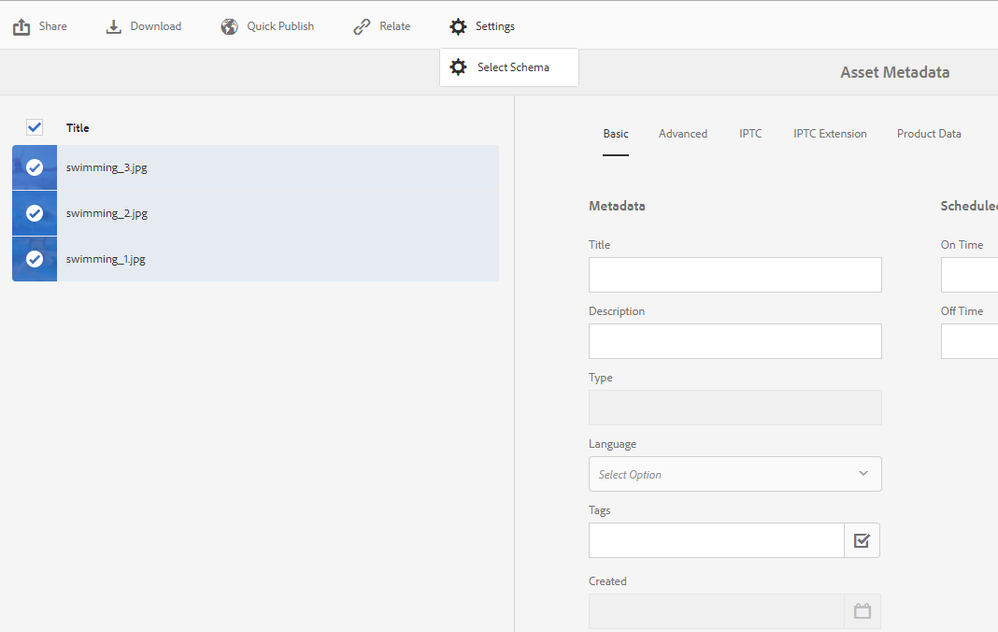This screenshot has width=998, height=632.
Task: Click the Download arrow icon
Action: point(114,27)
